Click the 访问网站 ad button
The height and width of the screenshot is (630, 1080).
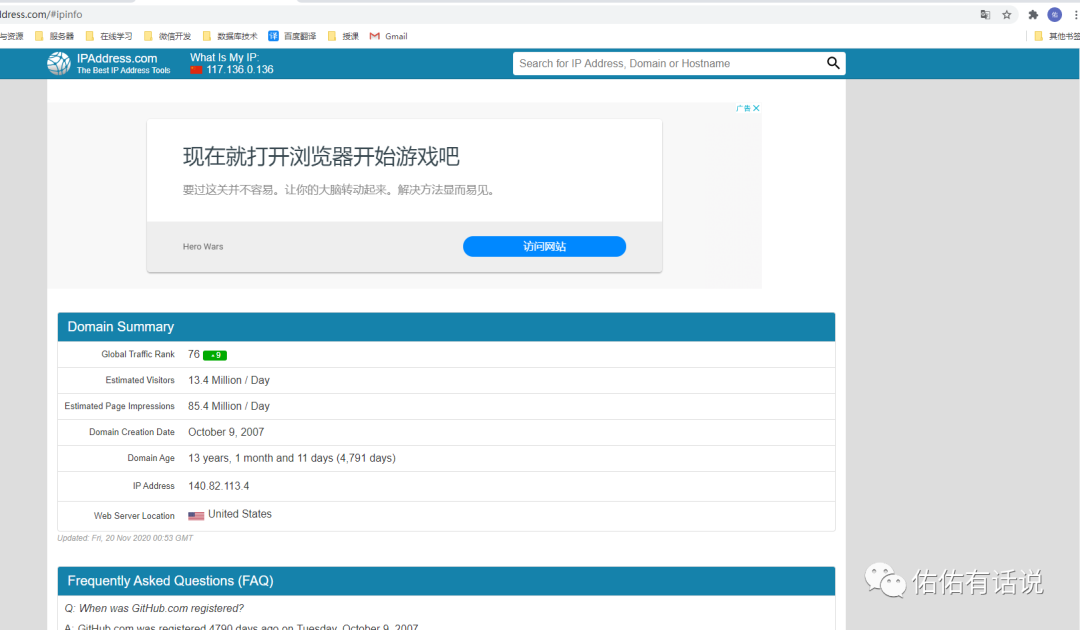click(544, 246)
